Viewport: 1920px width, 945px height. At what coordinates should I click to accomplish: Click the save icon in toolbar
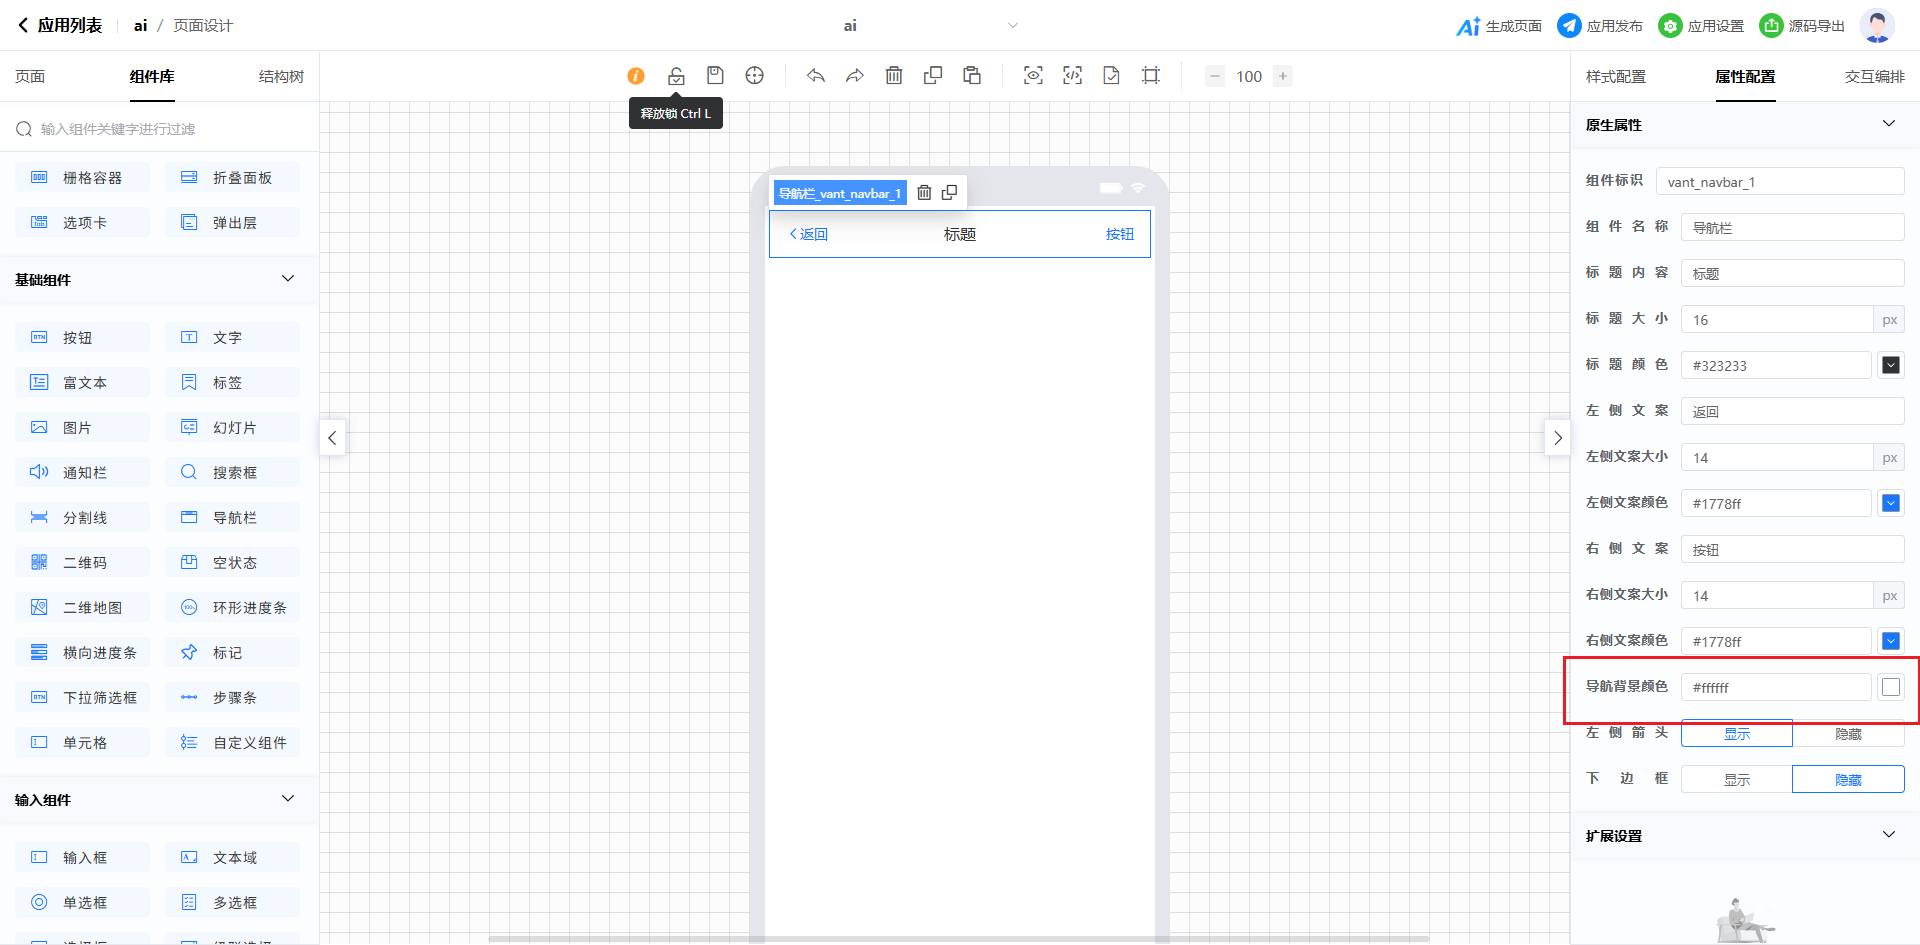[715, 76]
